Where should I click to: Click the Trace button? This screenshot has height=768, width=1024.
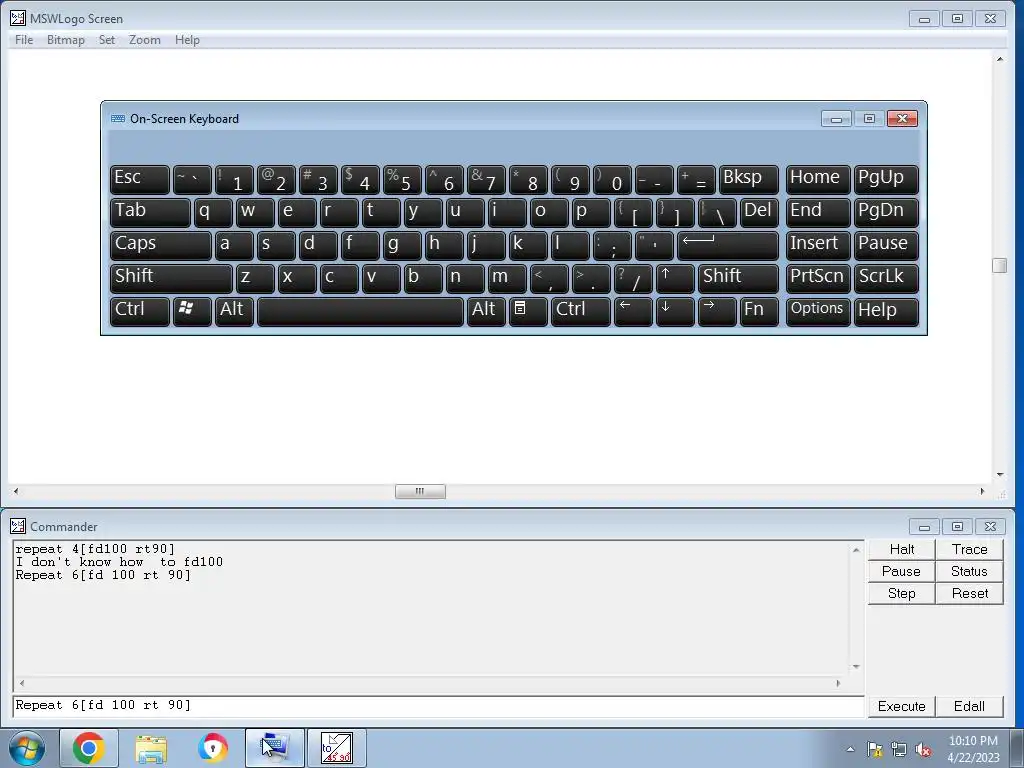[x=969, y=549]
